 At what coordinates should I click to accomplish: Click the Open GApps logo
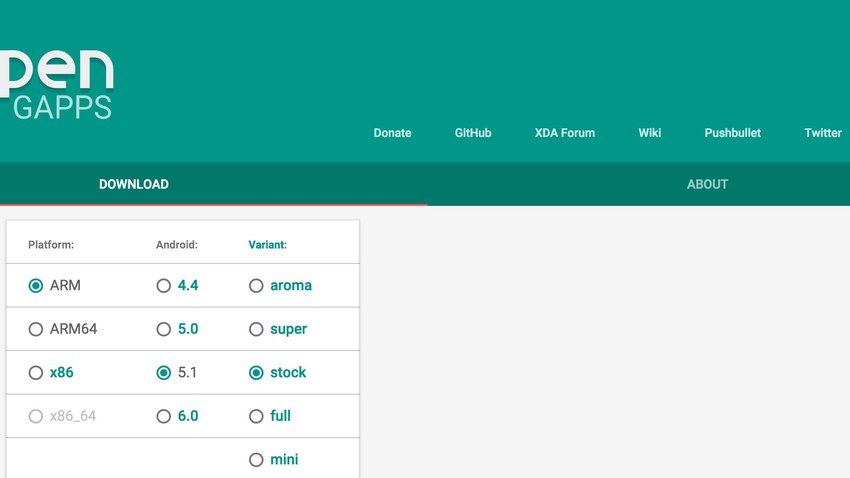click(57, 85)
